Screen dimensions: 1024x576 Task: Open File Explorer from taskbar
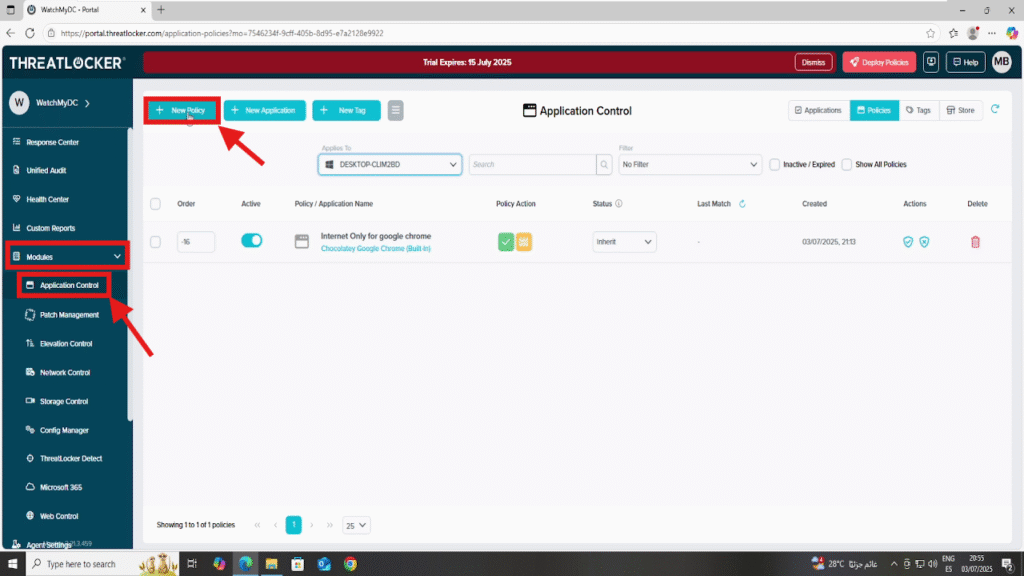point(271,564)
